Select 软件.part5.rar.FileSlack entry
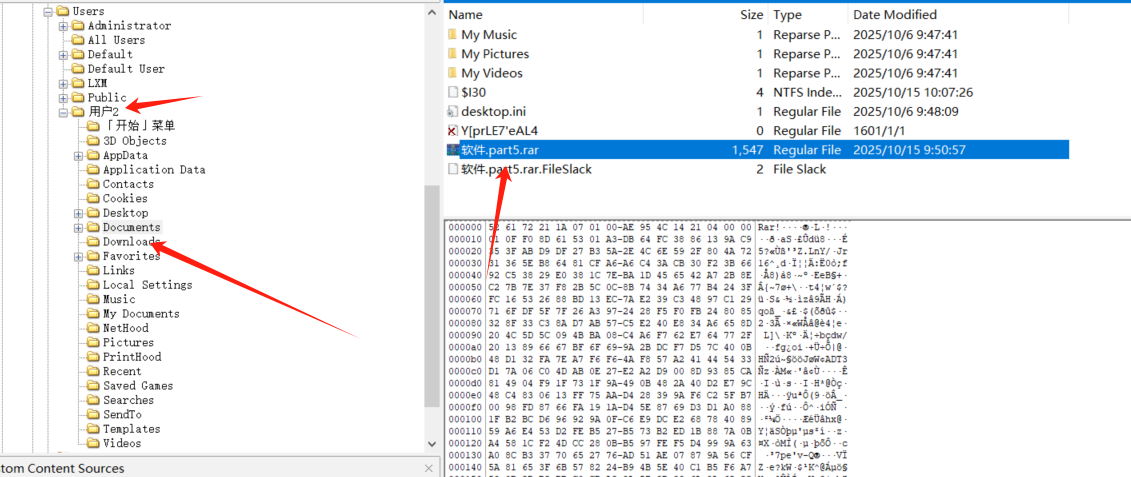 tap(526, 169)
